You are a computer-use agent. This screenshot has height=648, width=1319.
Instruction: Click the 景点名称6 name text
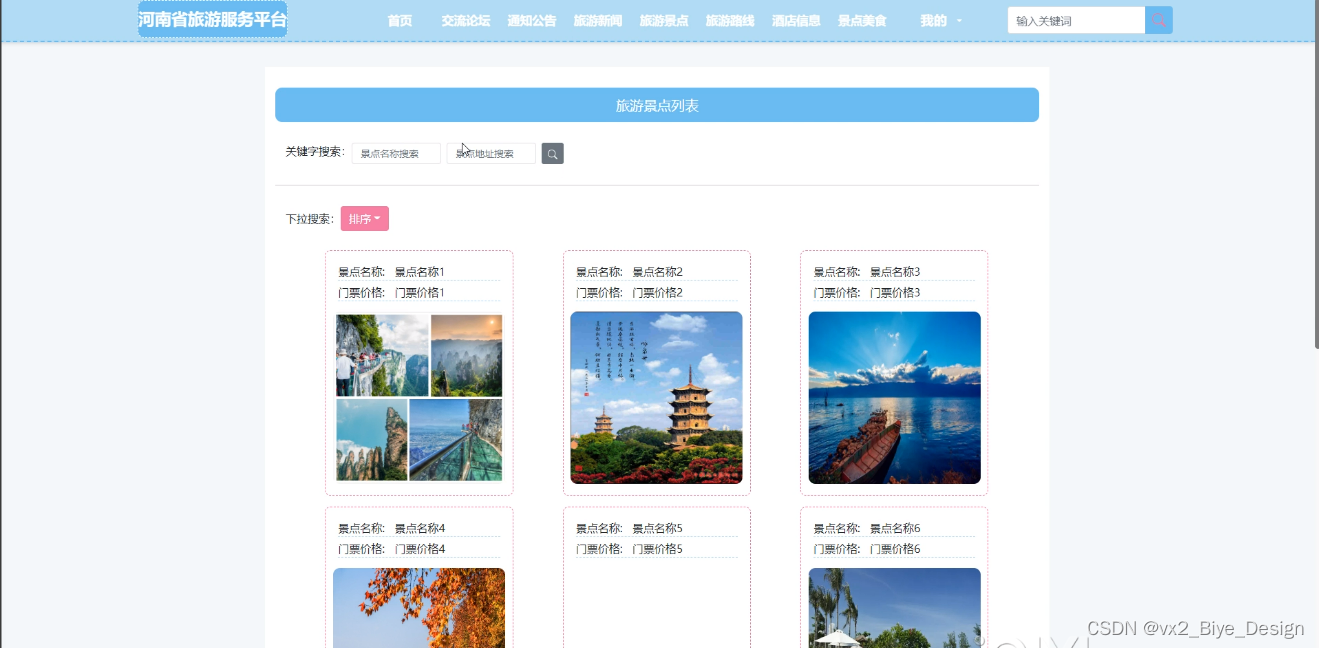[895, 529]
